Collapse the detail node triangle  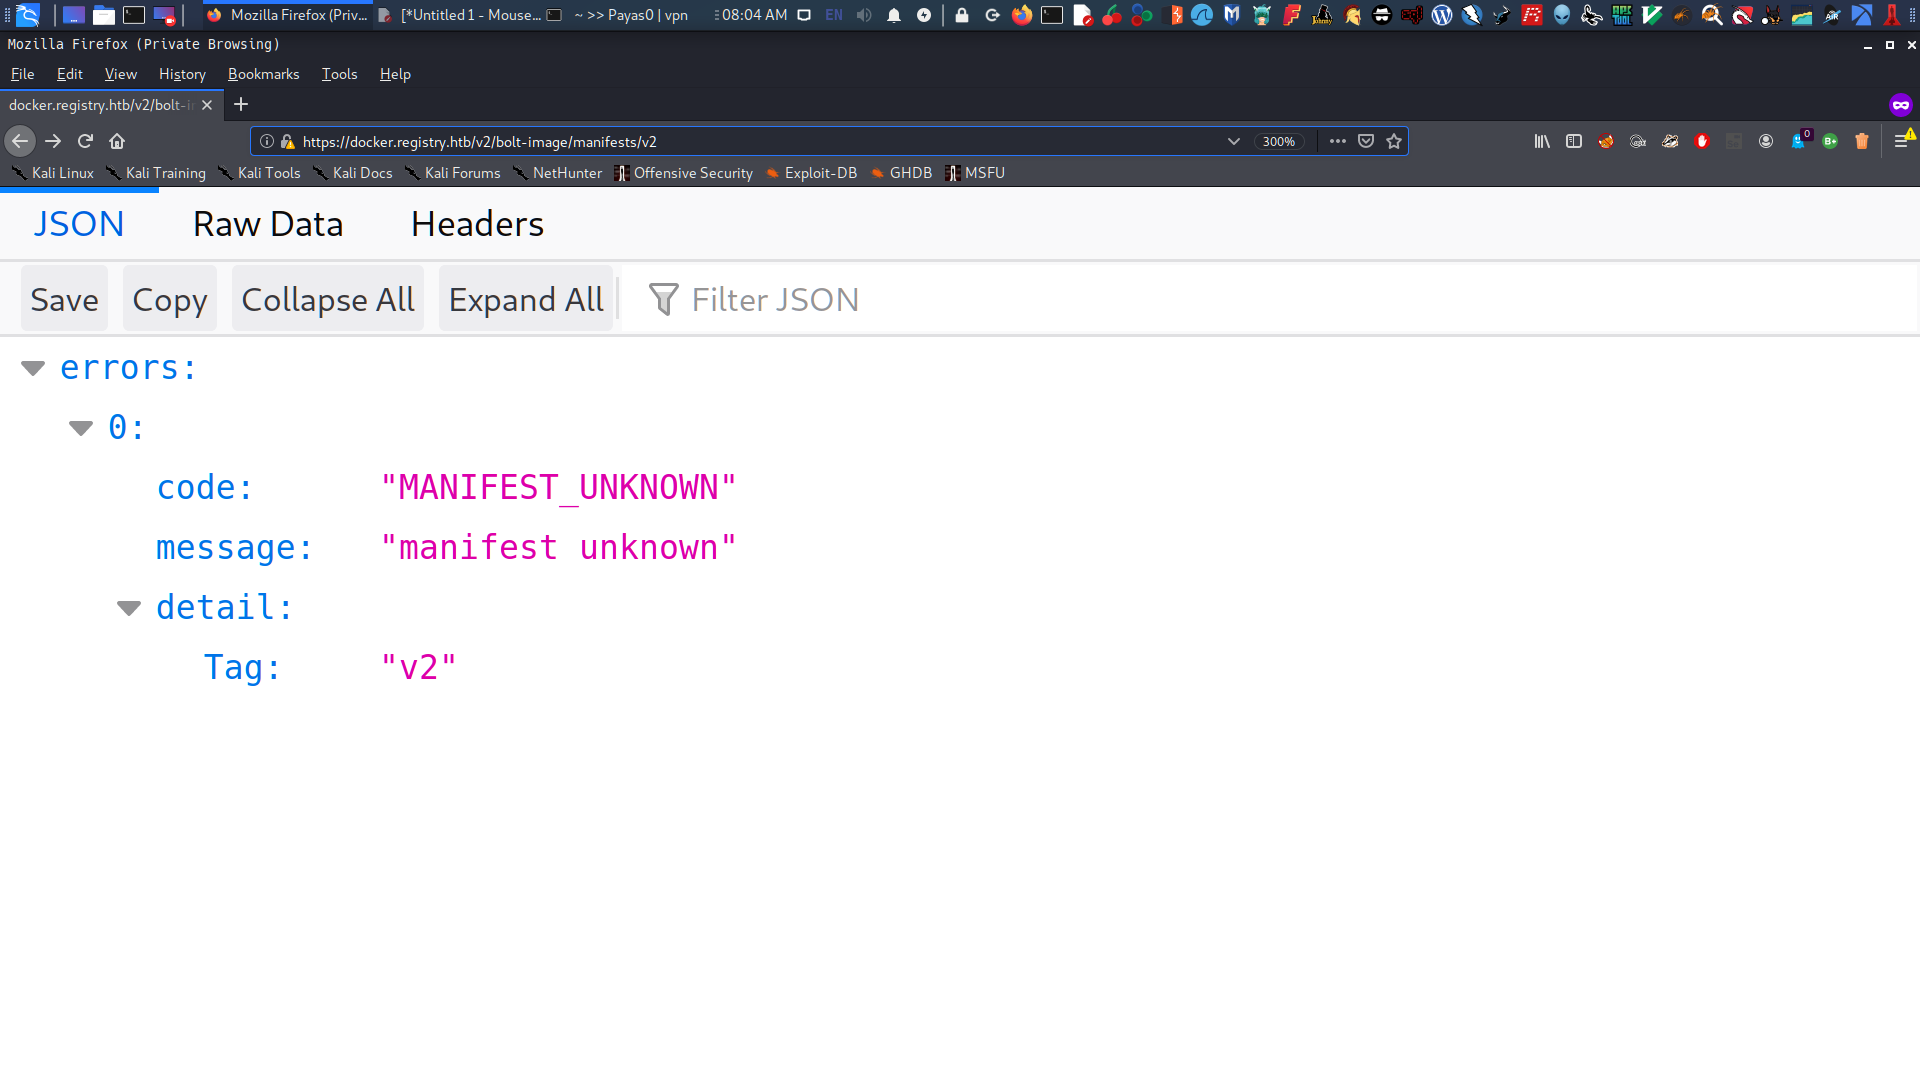[x=128, y=607]
